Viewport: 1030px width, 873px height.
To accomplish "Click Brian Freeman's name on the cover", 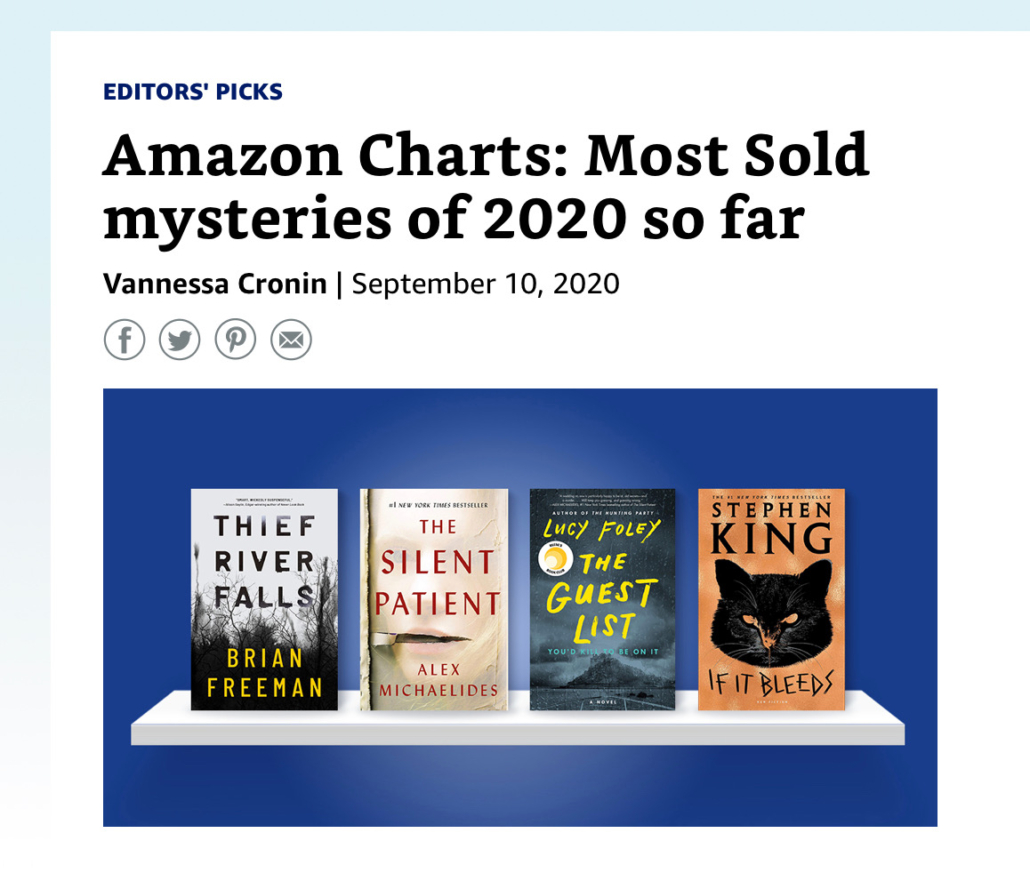I will pos(263,672).
